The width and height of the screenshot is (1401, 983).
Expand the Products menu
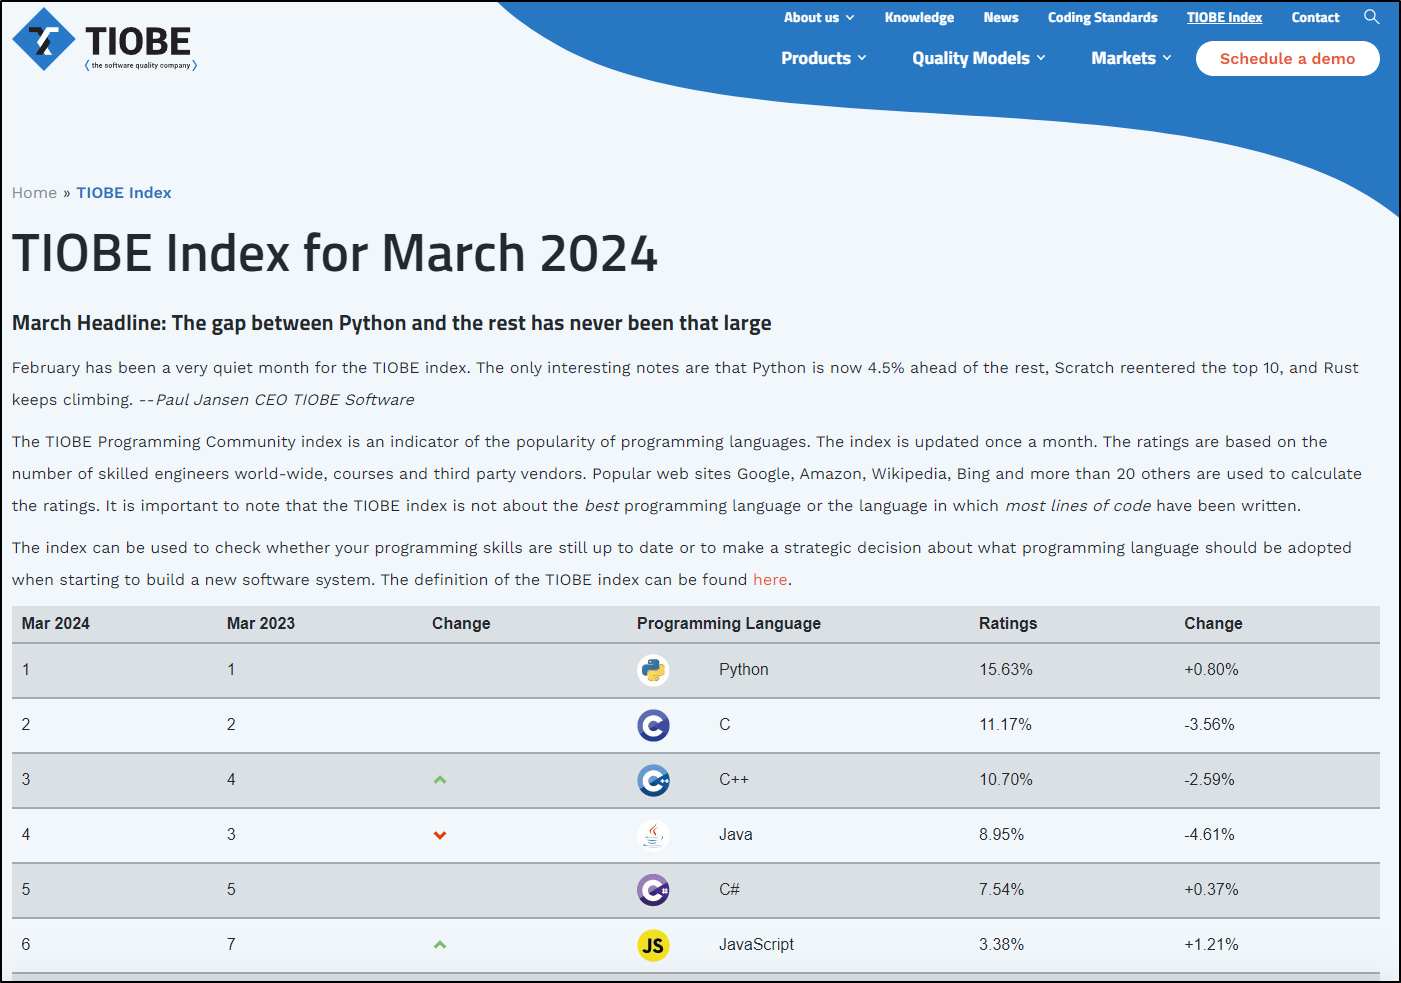click(824, 58)
